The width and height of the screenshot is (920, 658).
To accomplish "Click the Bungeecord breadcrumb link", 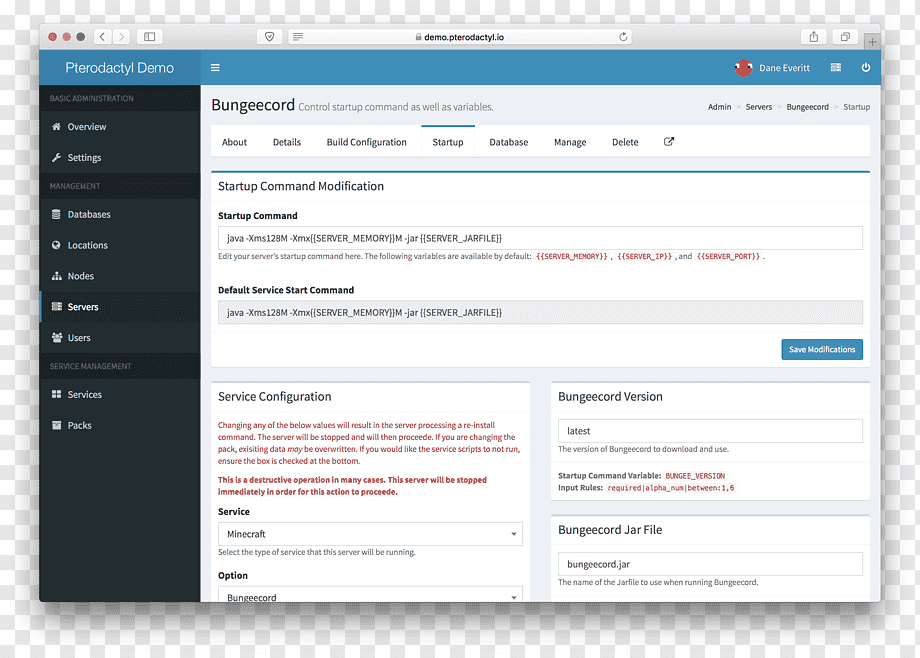I will pos(807,107).
